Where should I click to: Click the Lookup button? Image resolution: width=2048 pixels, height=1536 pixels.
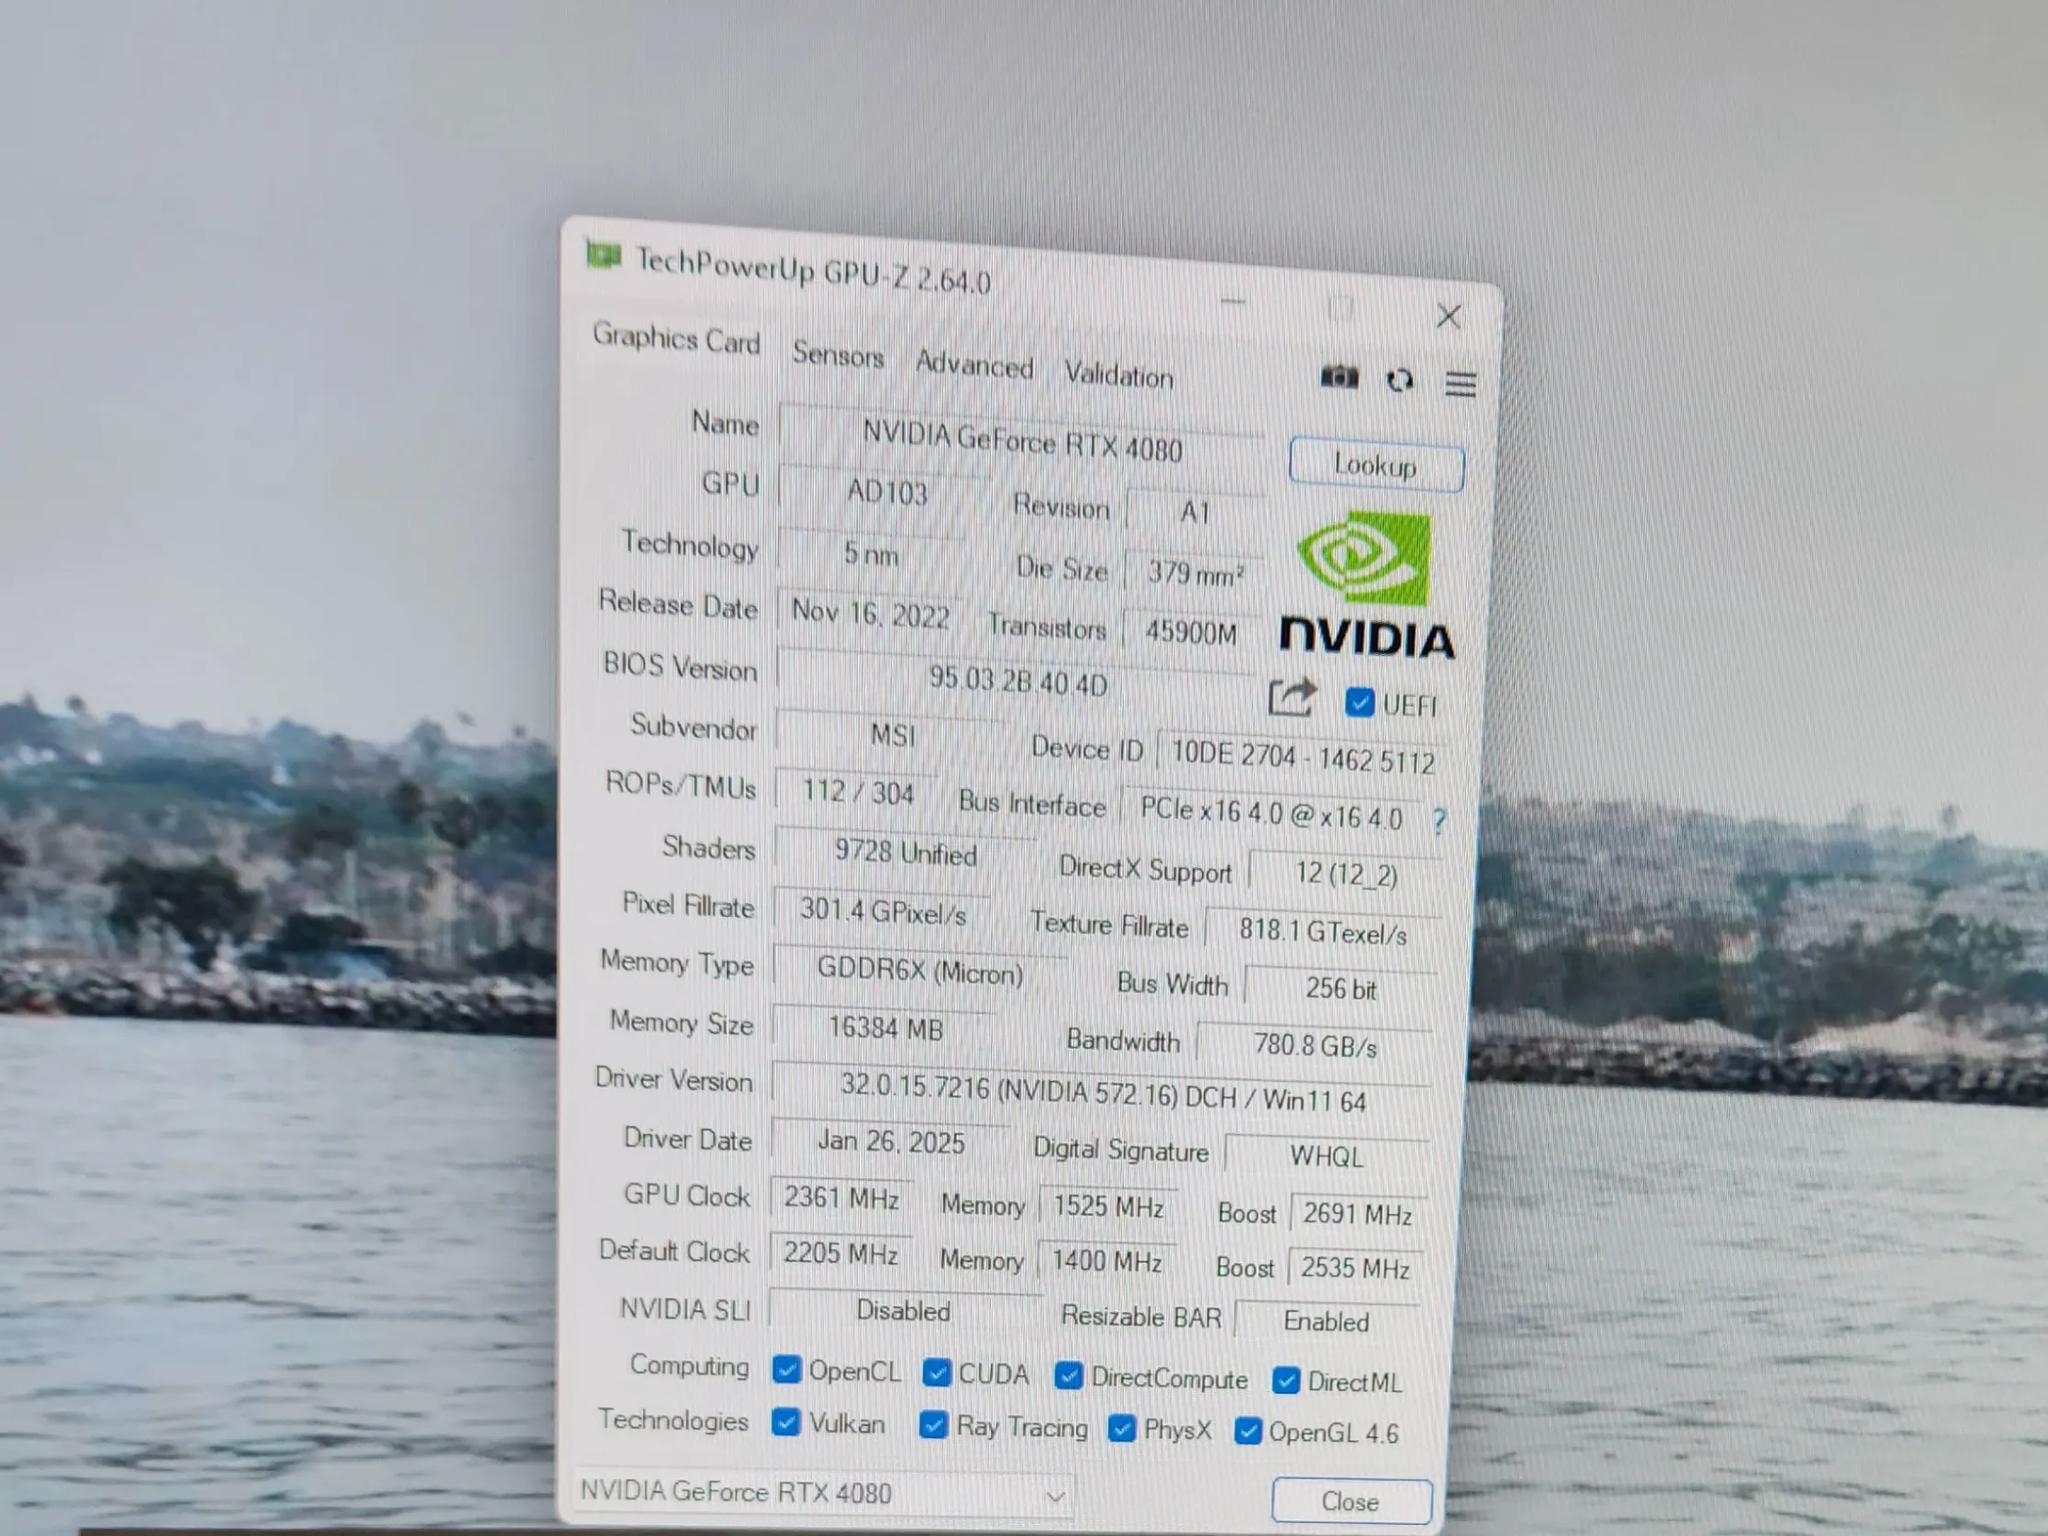1376,465
